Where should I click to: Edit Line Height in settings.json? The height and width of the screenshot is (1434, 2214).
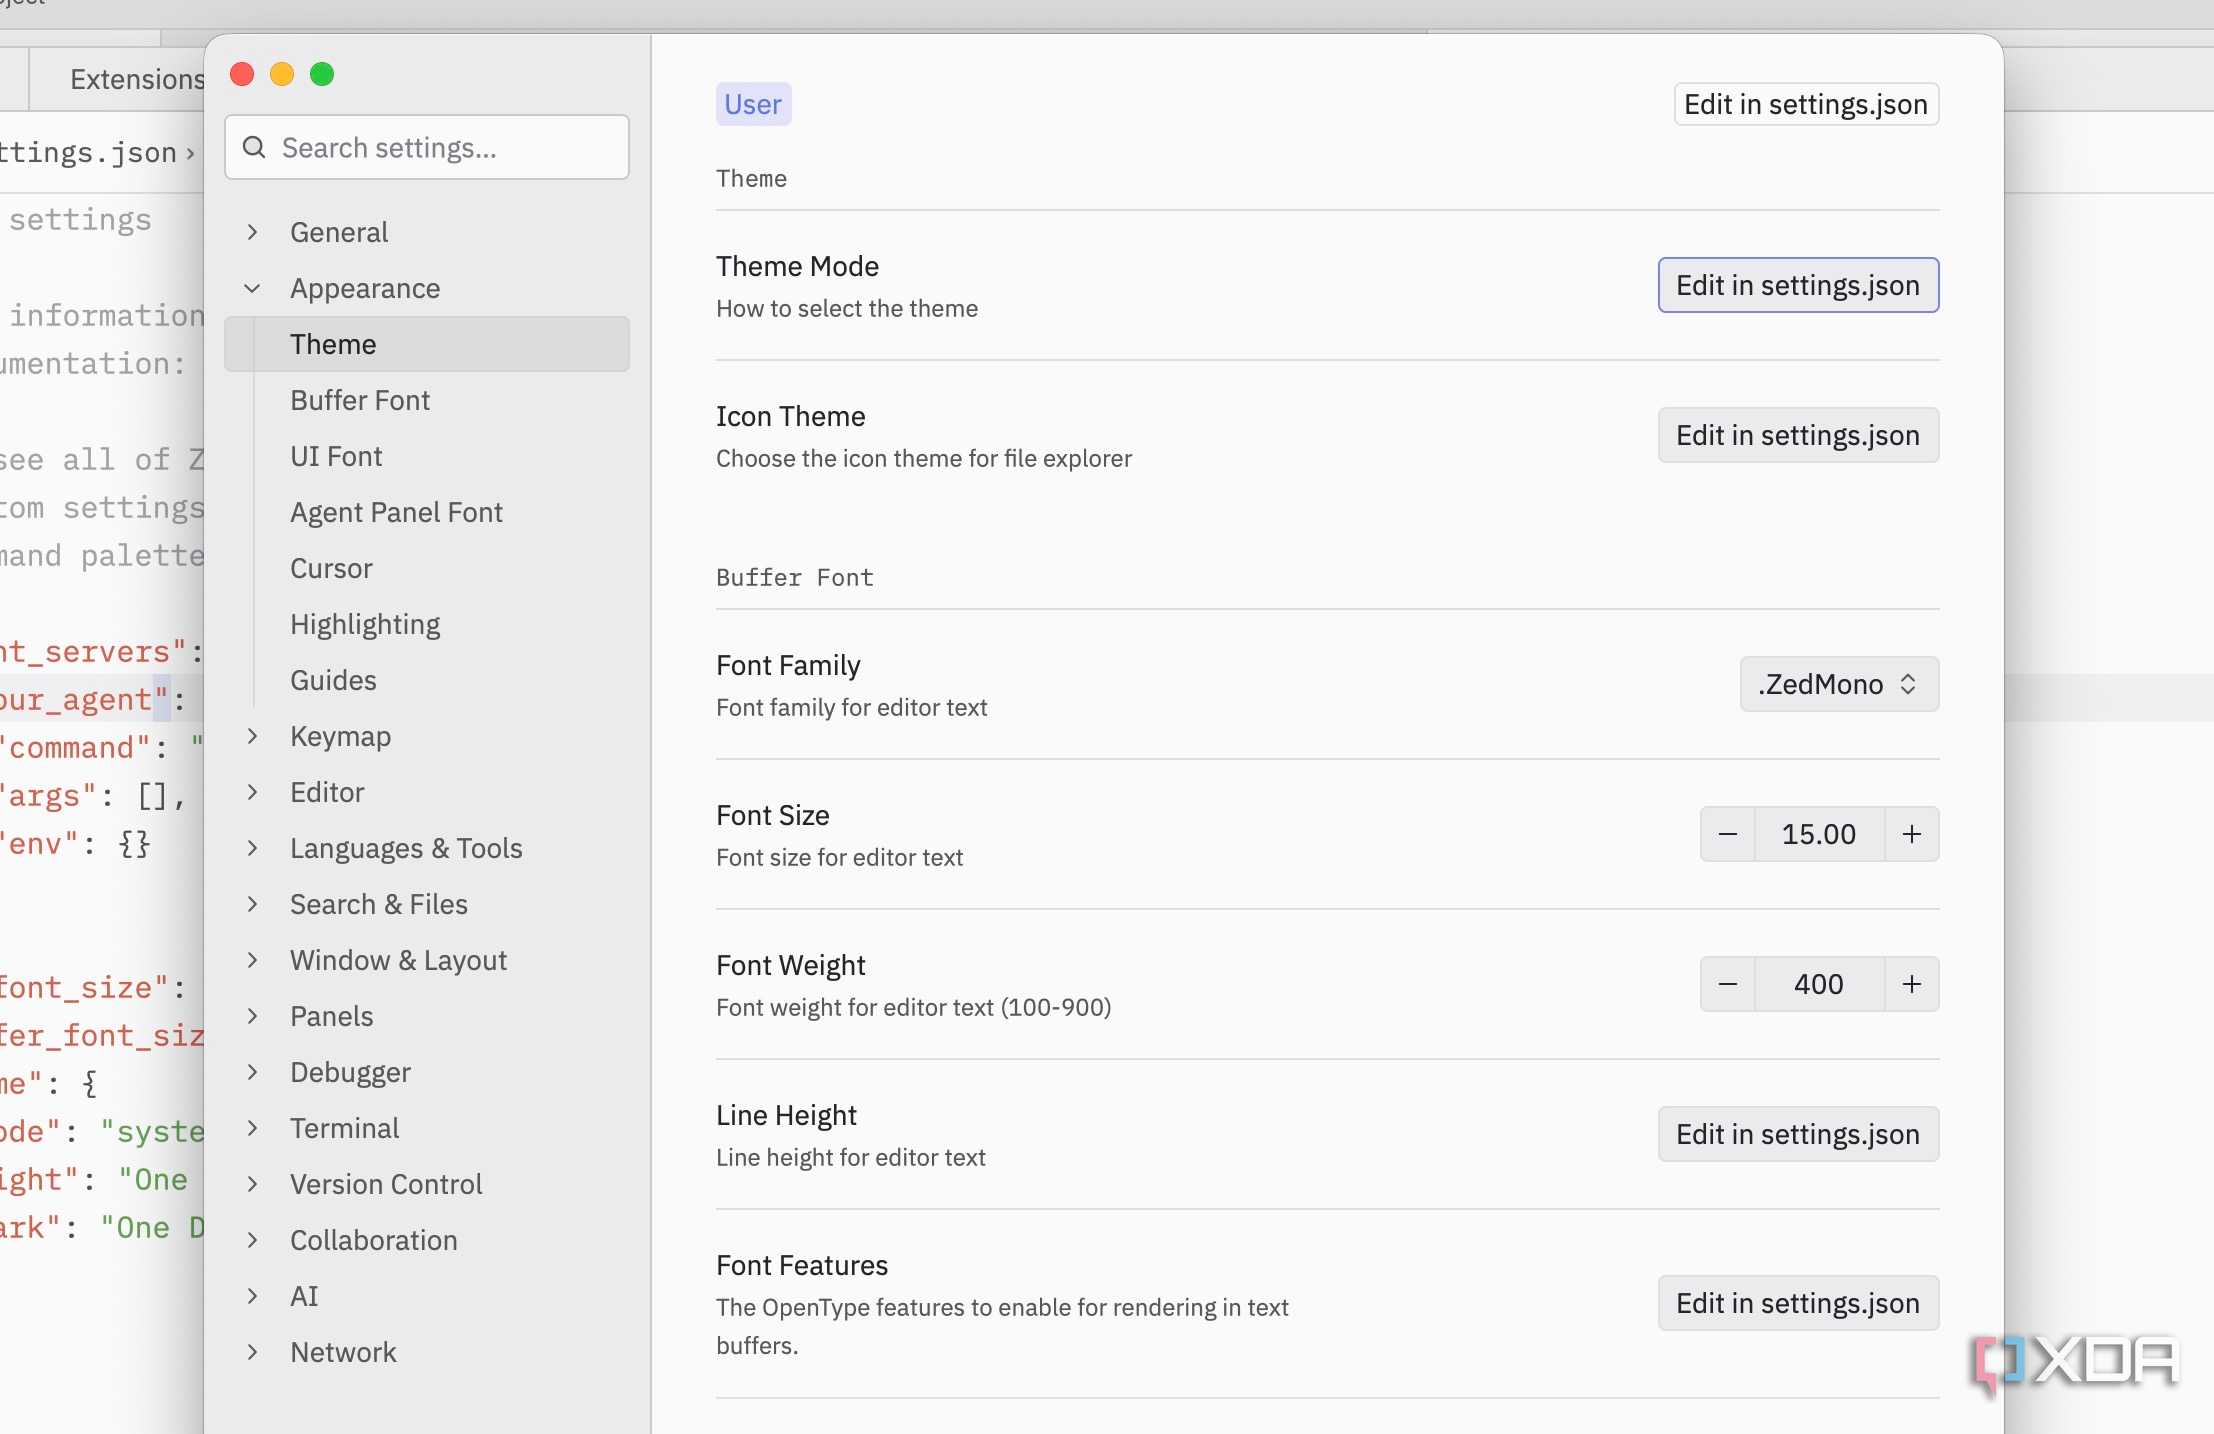(x=1798, y=1134)
